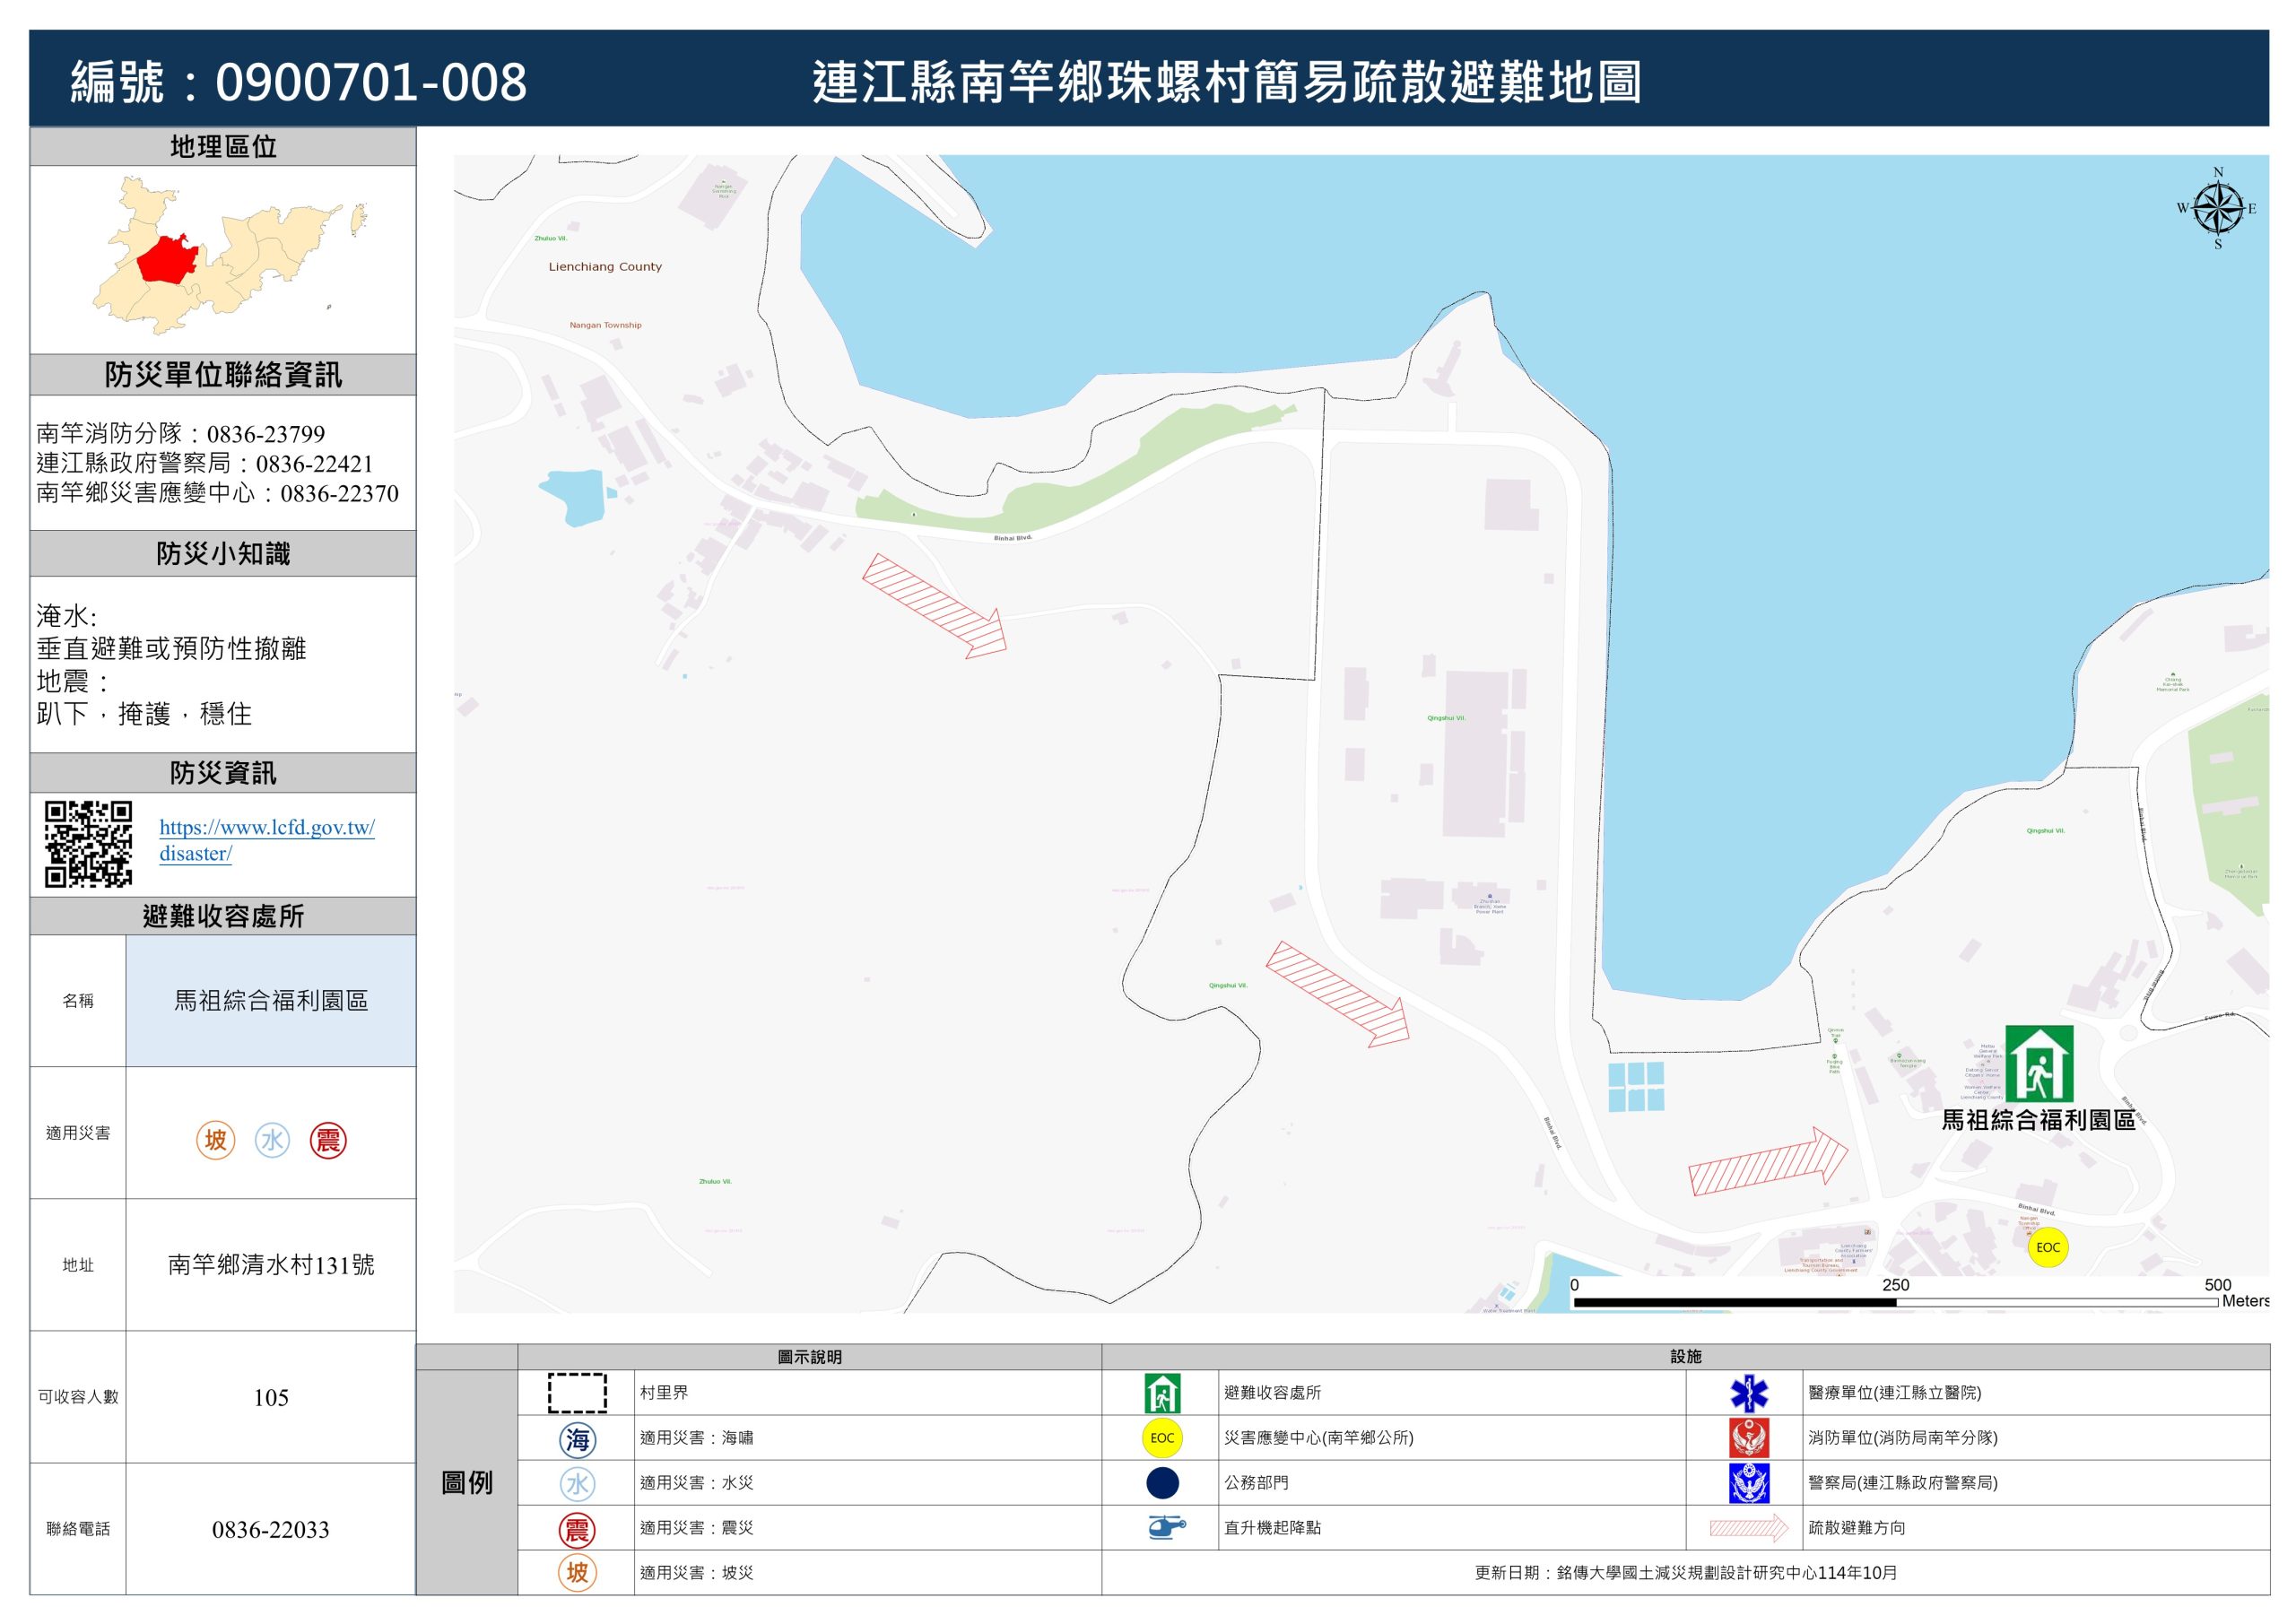The height and width of the screenshot is (1624, 2296).
Task: Click the QR code image
Action: (x=88, y=843)
